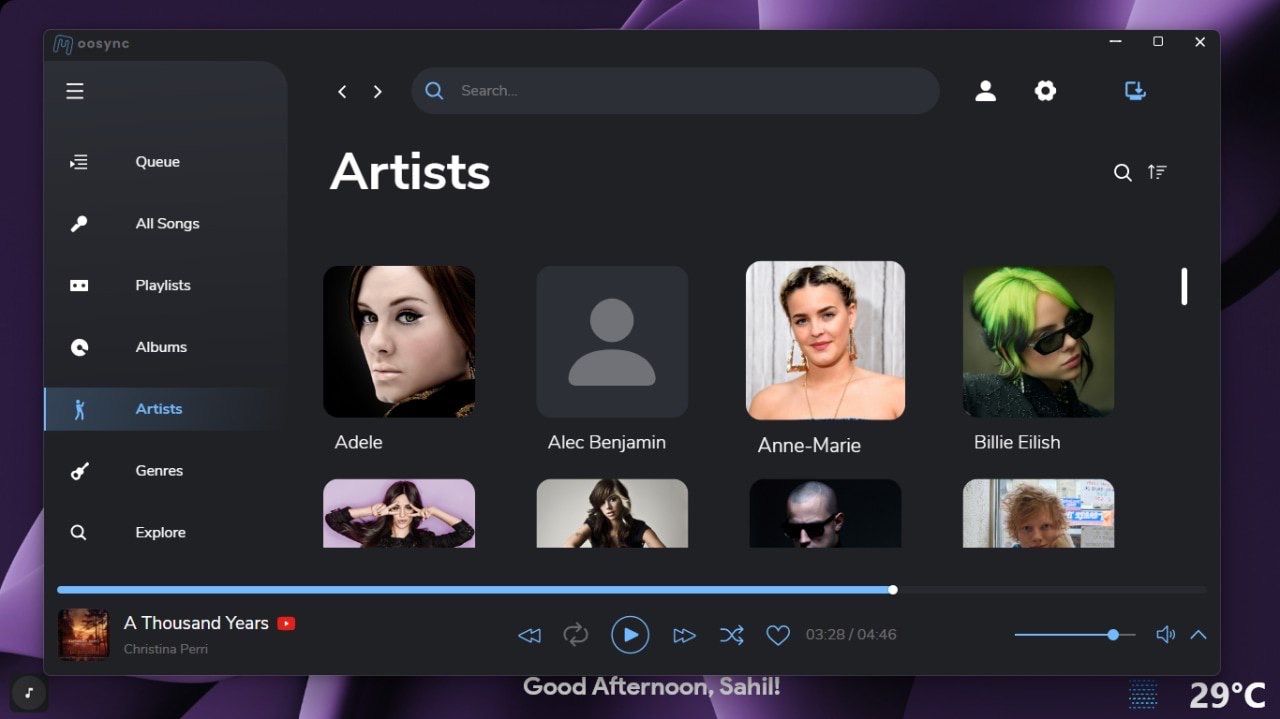
Task: Go forward with the right arrow
Action: [x=377, y=91]
